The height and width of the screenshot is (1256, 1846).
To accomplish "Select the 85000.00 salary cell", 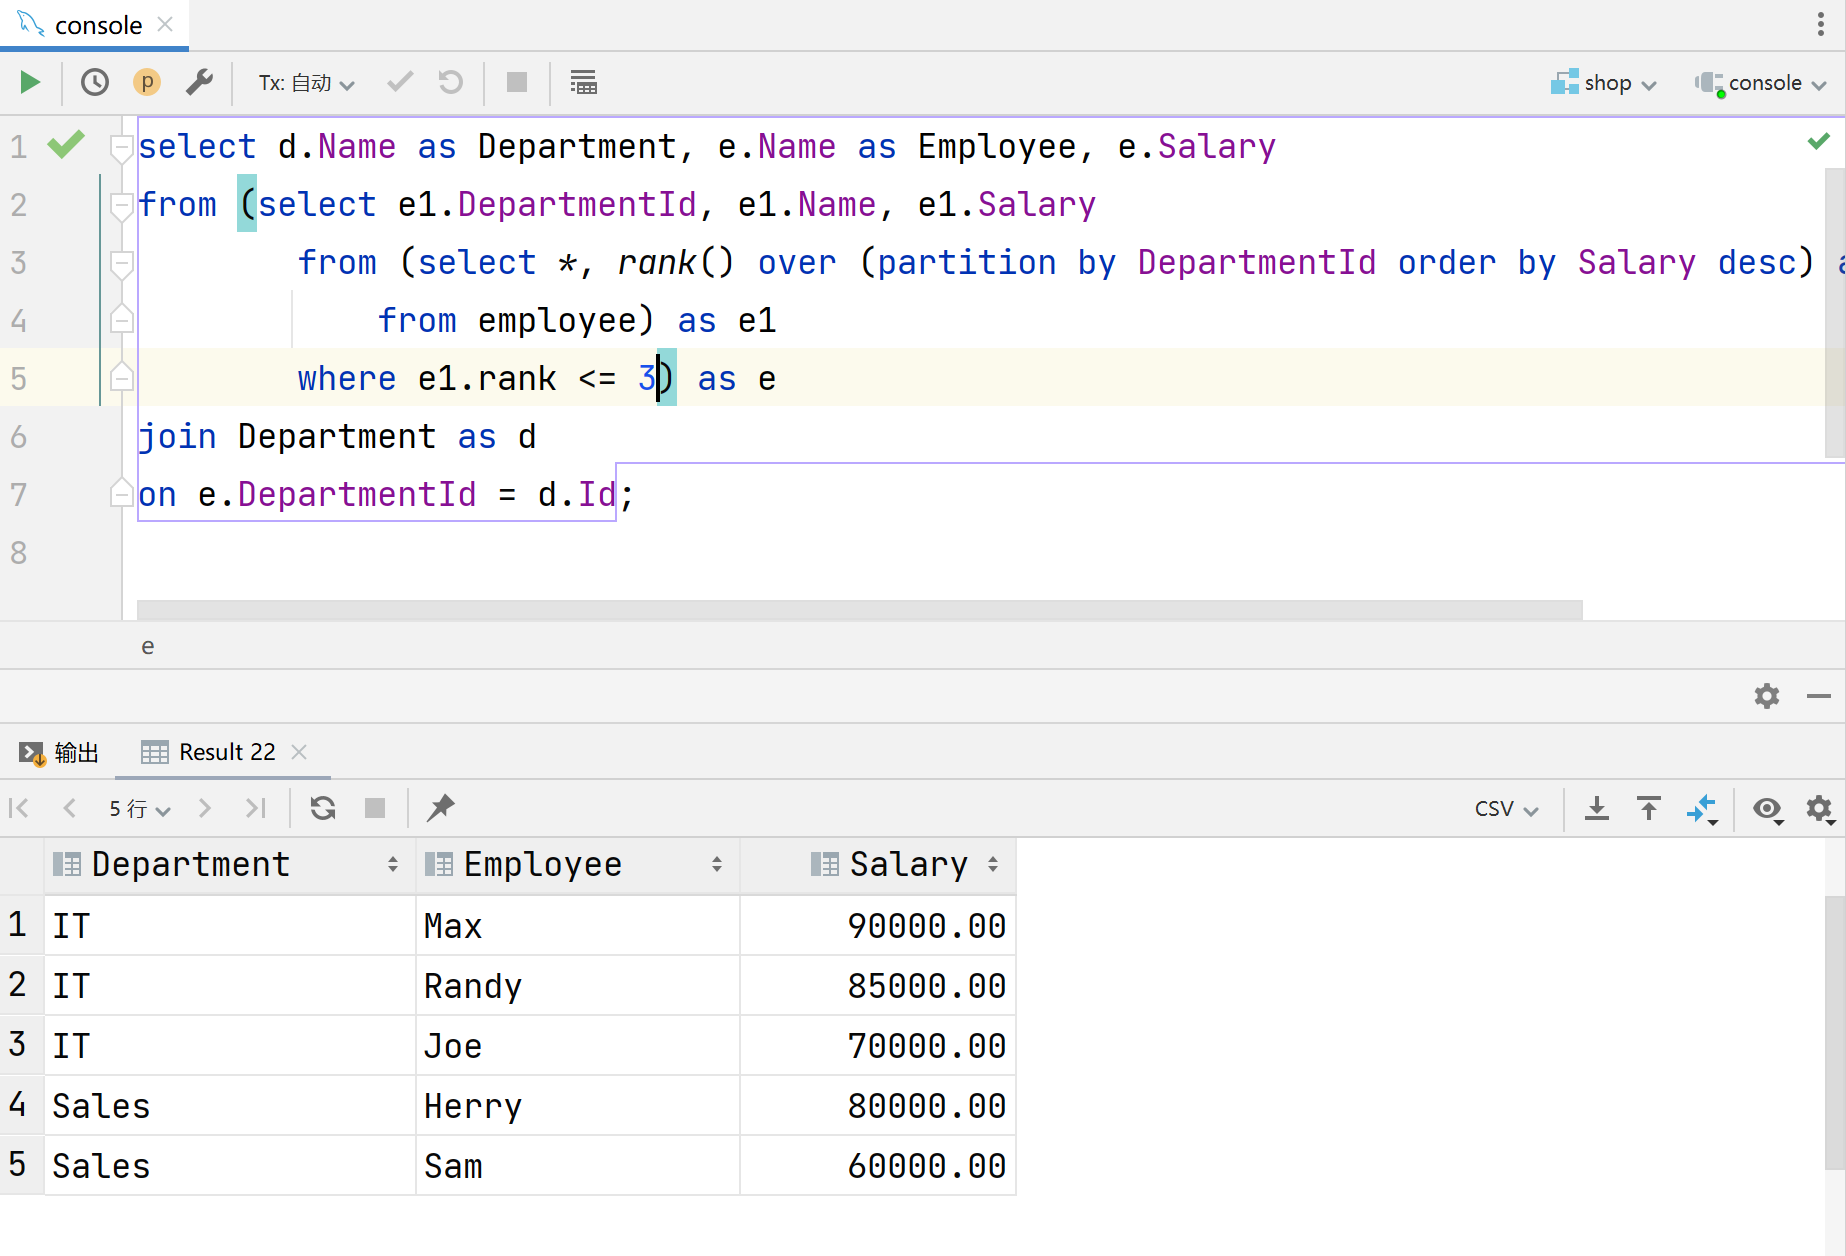I will click(878, 986).
